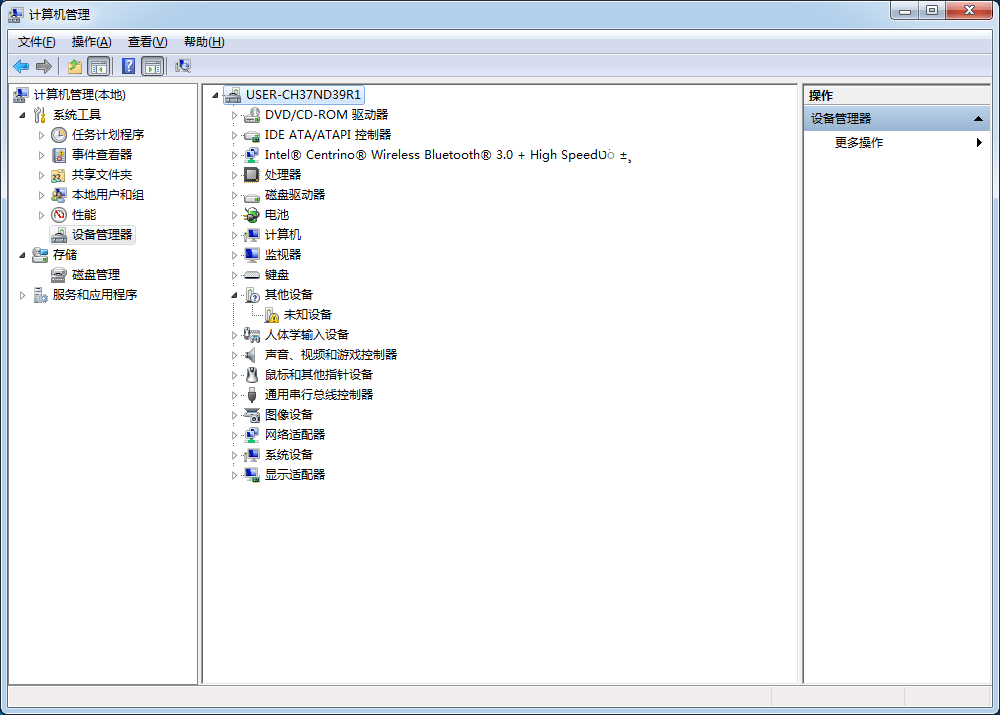Open the 文件(F) menu
Screen dimensions: 1000x715
pyautogui.click(x=36, y=42)
